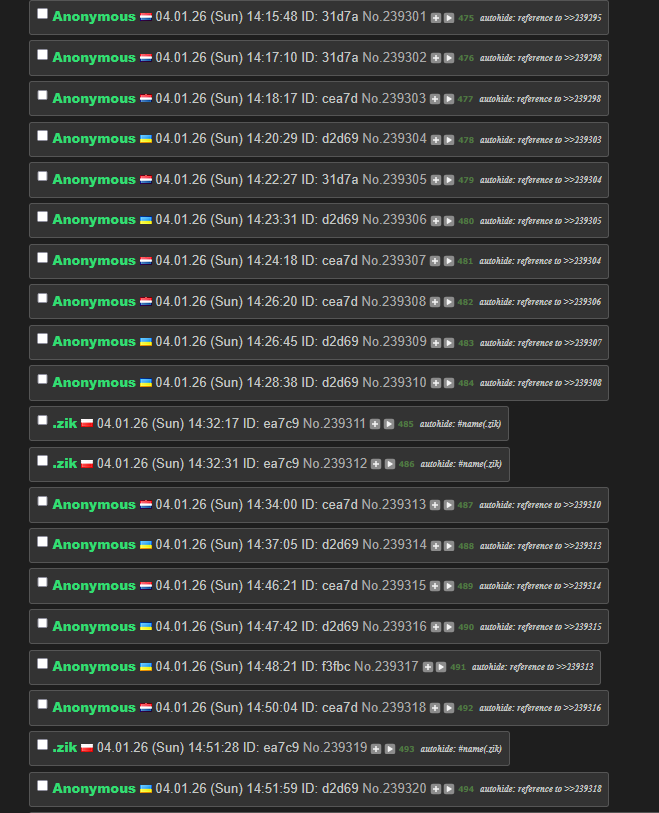Click the arrow icon on .zik post No.239312

click(390, 464)
